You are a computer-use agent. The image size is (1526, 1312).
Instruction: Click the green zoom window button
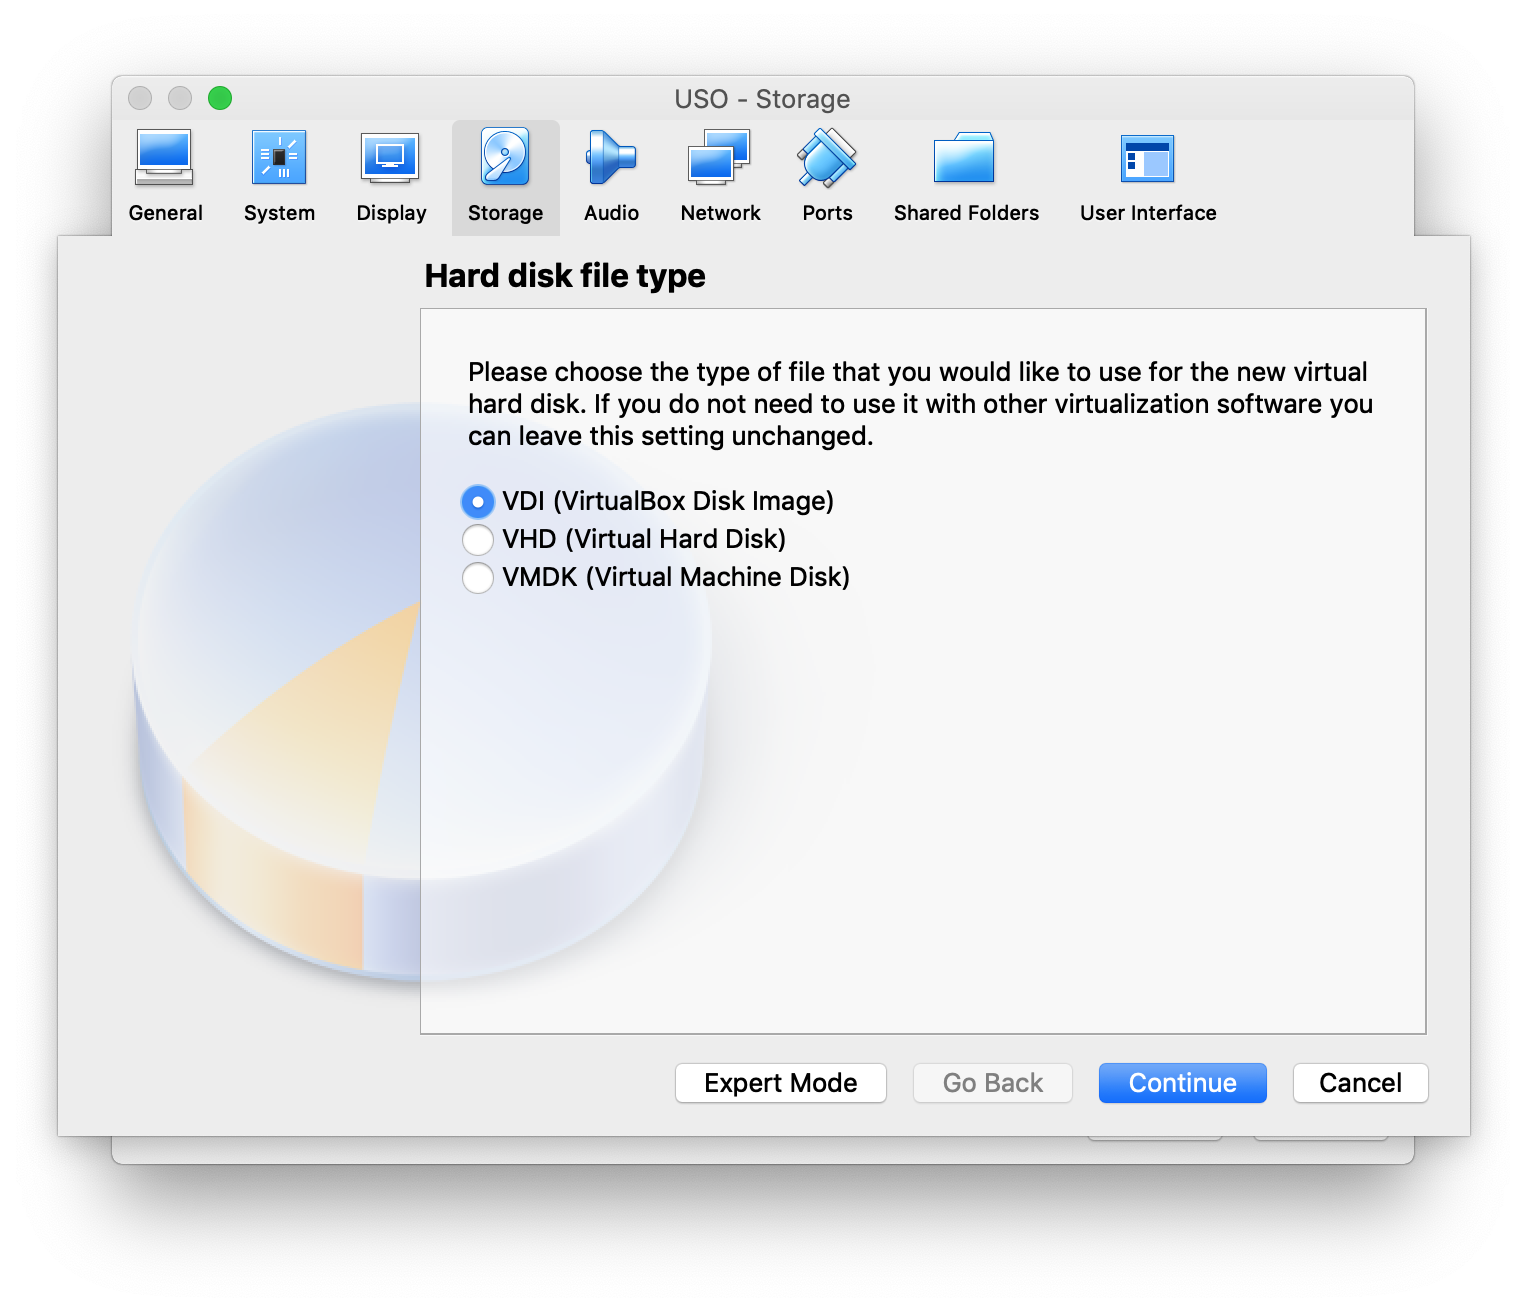click(220, 98)
